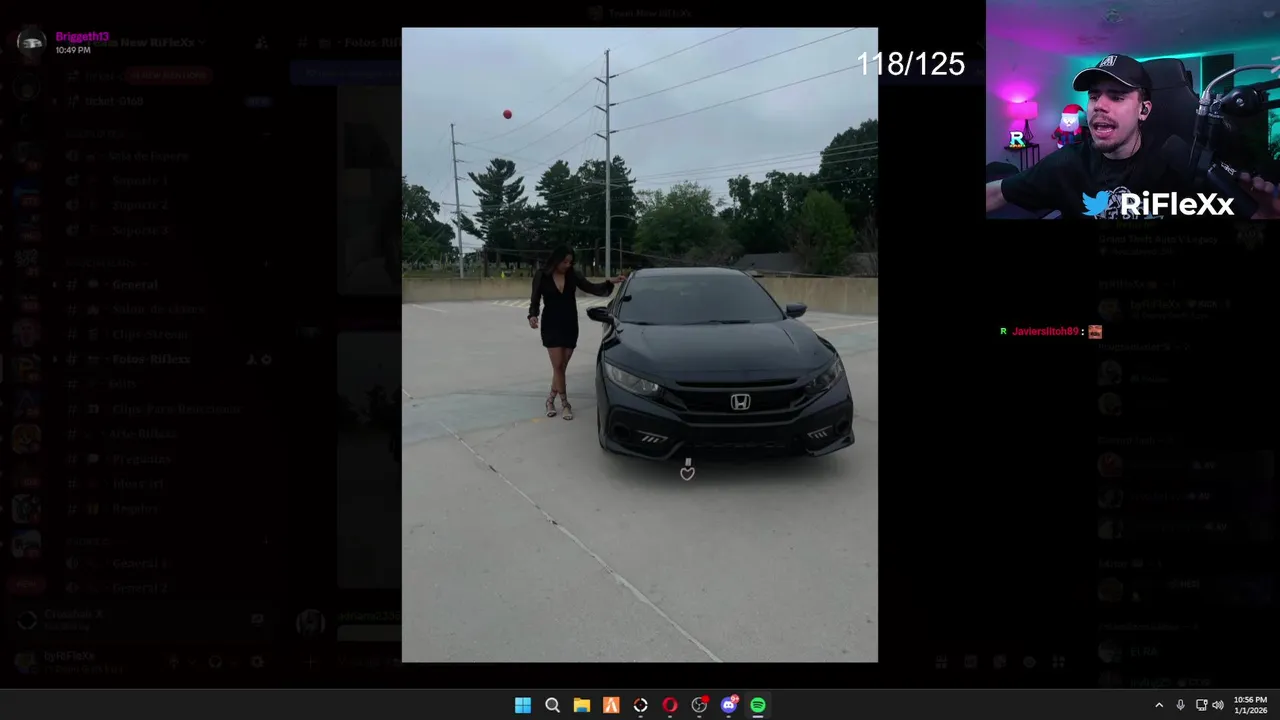Click the invite icon on the Fotos-Riflexx channel

point(251,359)
